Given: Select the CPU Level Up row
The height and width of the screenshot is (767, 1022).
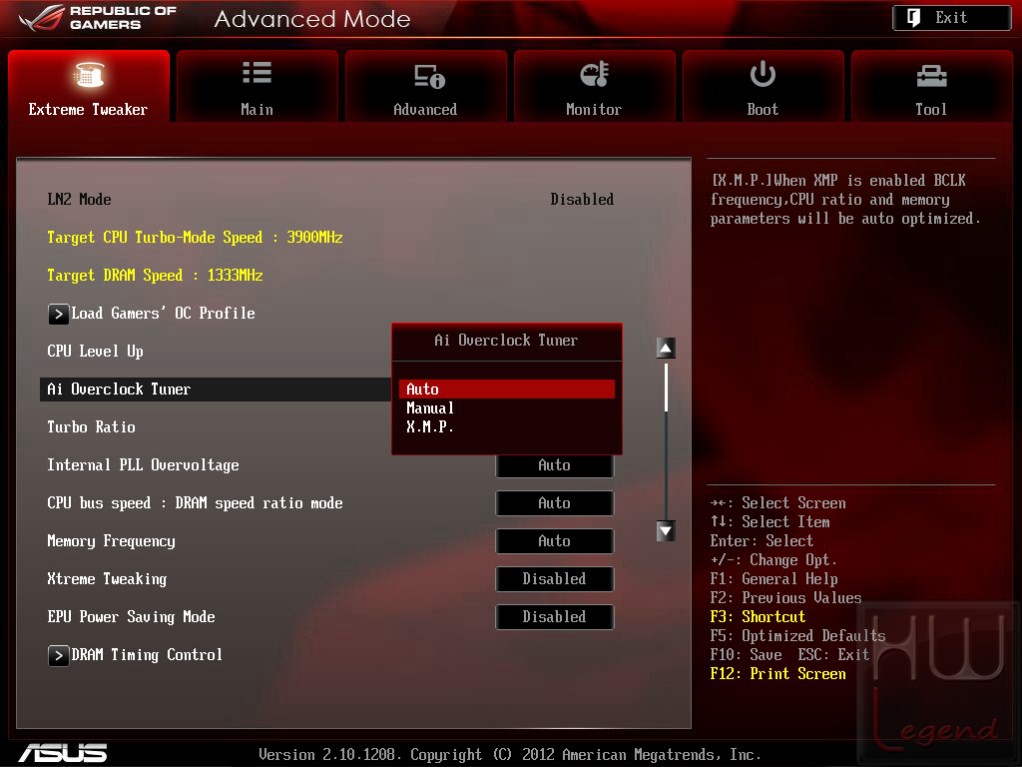Looking at the screenshot, I should [95, 351].
